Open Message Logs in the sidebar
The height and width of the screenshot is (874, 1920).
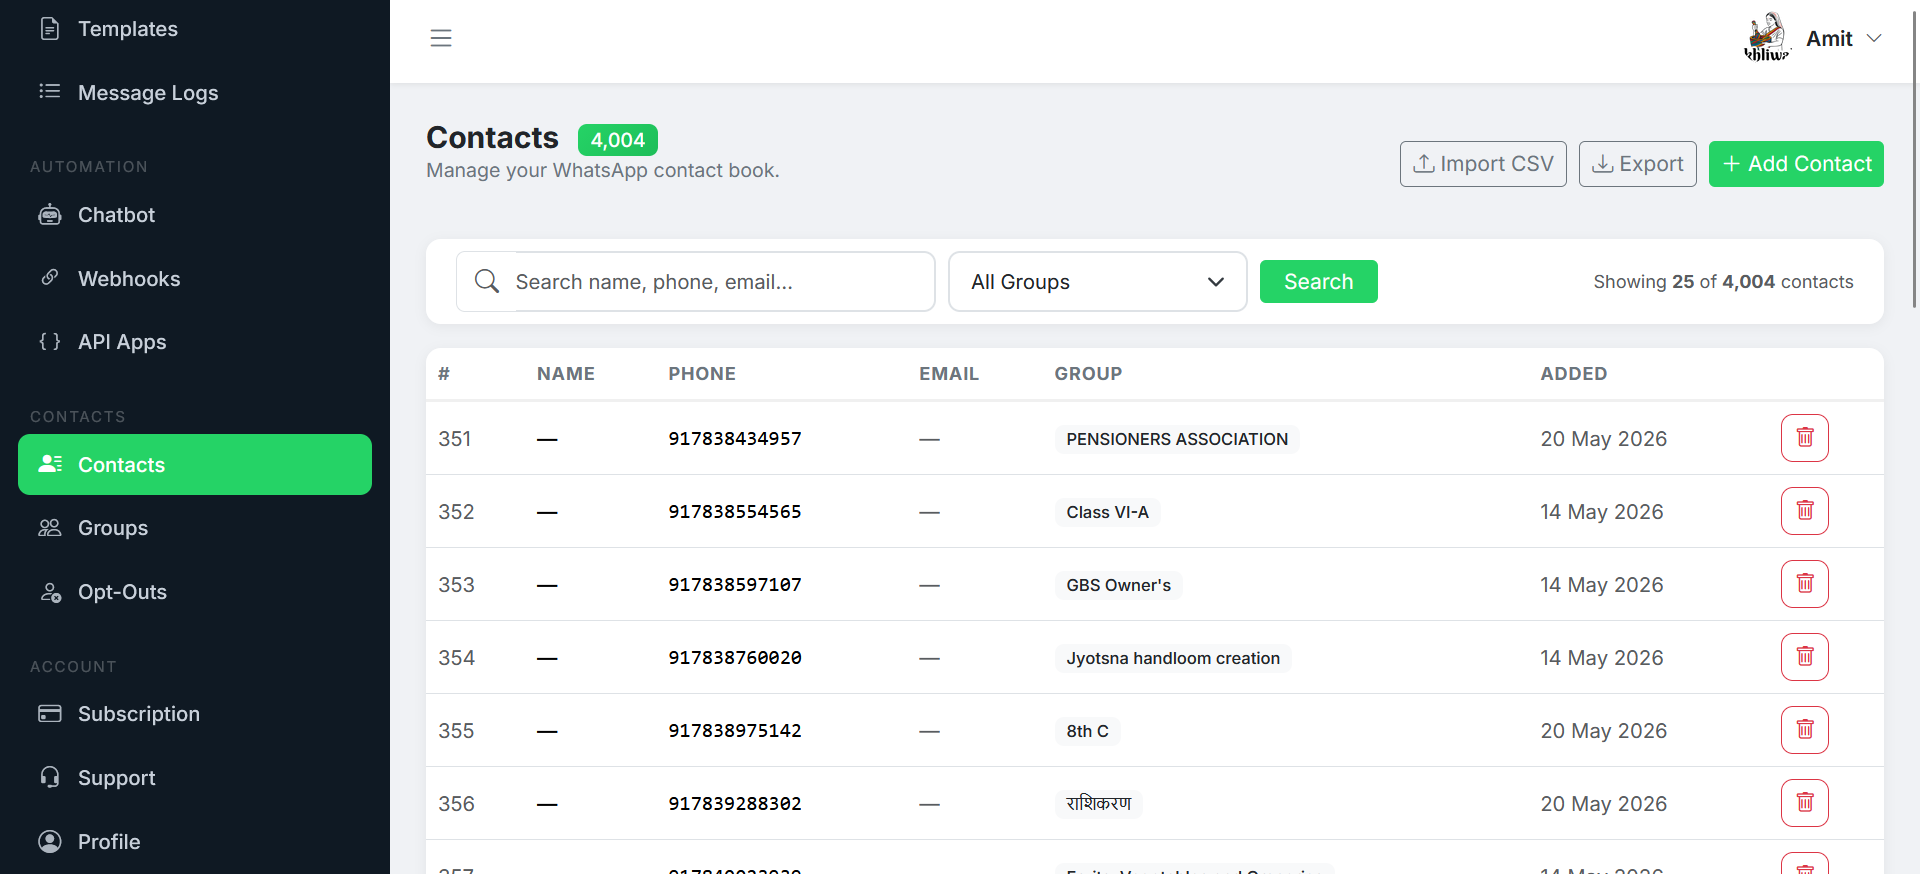point(195,92)
